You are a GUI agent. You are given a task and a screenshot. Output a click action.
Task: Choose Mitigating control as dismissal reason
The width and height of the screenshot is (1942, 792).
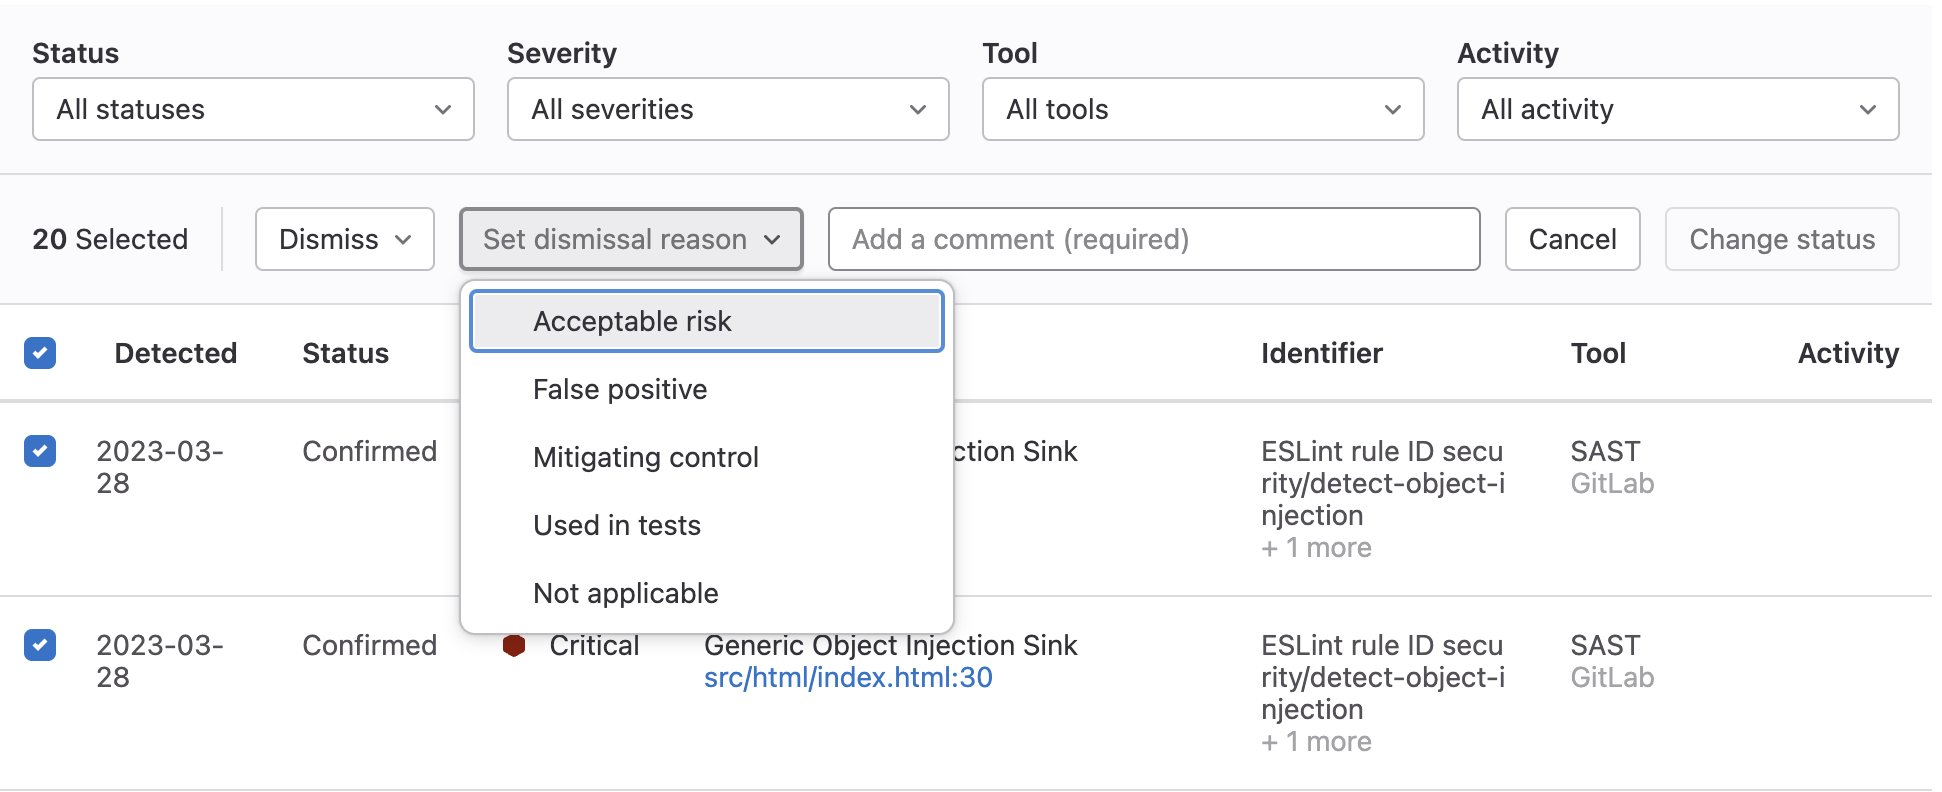[x=646, y=457]
